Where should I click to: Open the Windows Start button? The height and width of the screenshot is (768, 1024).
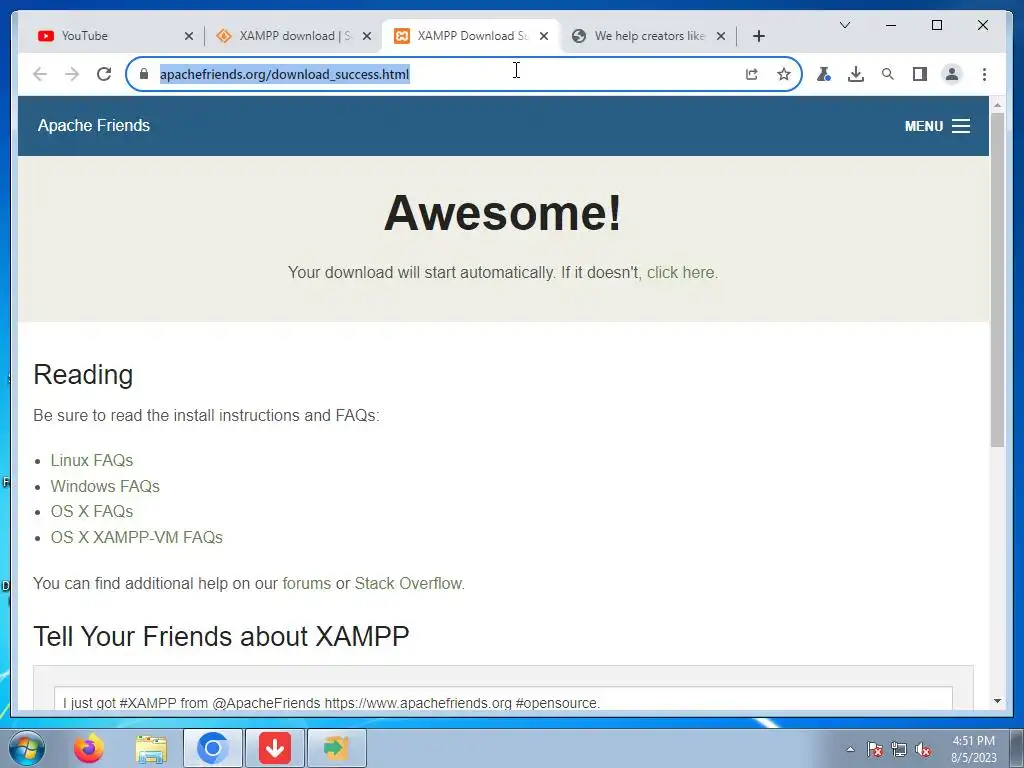click(x=27, y=748)
